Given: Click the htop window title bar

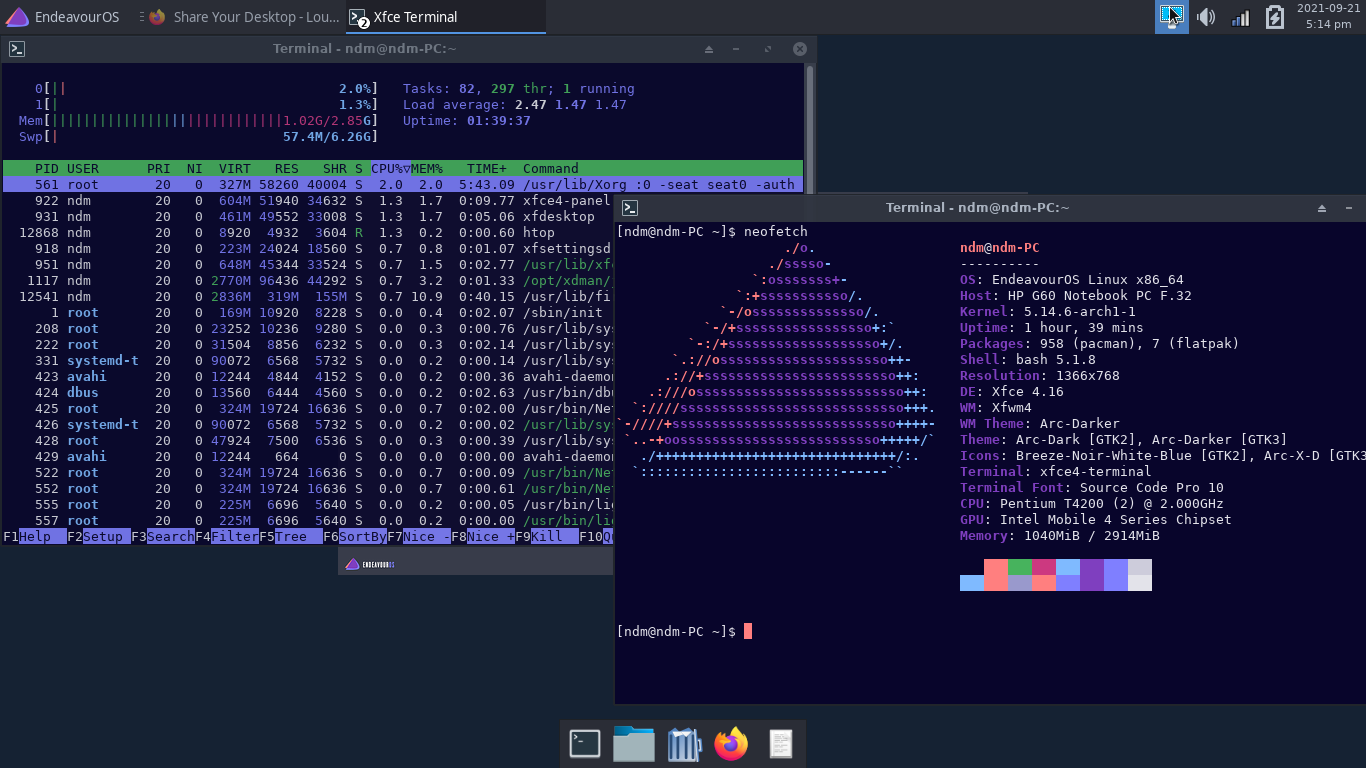Looking at the screenshot, I should tap(365, 48).
